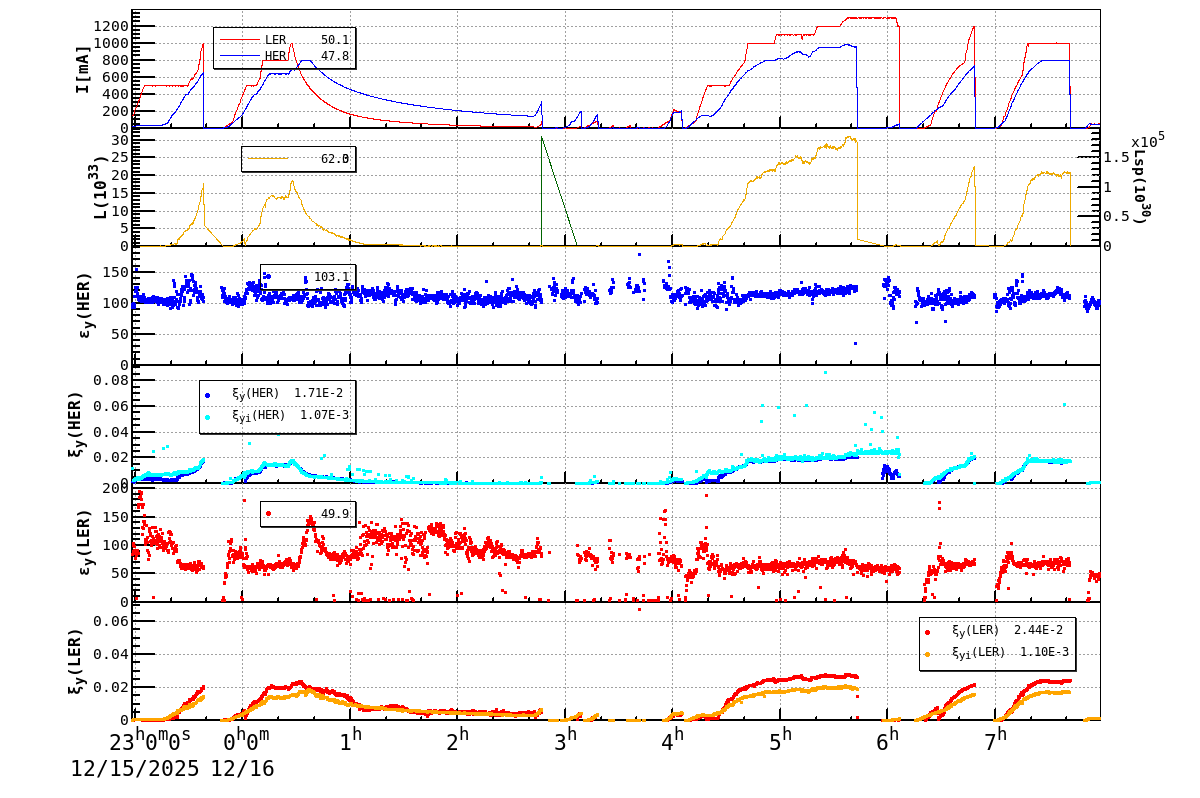Click the 600 tick on the current axis
Viewport: 1200px width, 798px height.
click(114, 77)
